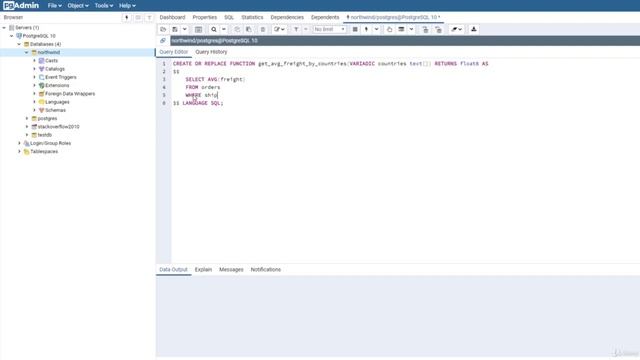
Task: Click the Copy icon in query toolbar
Action: pos(237,29)
